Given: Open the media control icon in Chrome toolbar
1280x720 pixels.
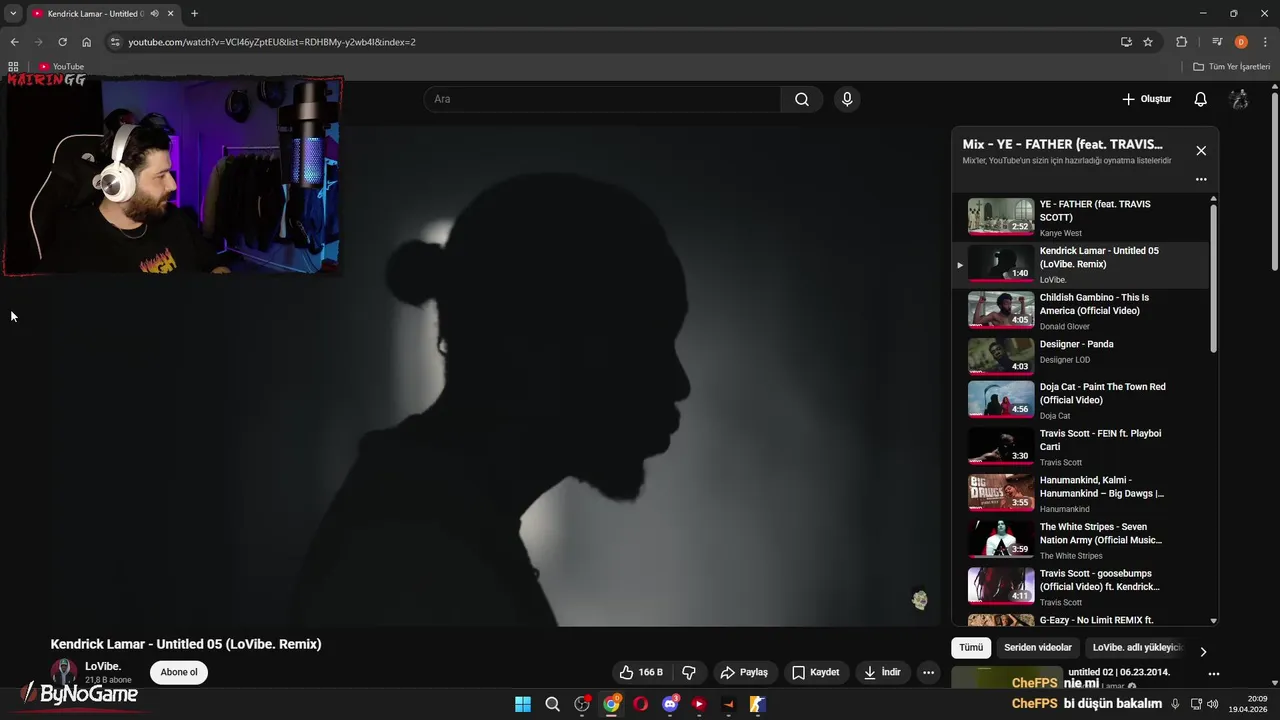Looking at the screenshot, I should pyautogui.click(x=1217, y=42).
